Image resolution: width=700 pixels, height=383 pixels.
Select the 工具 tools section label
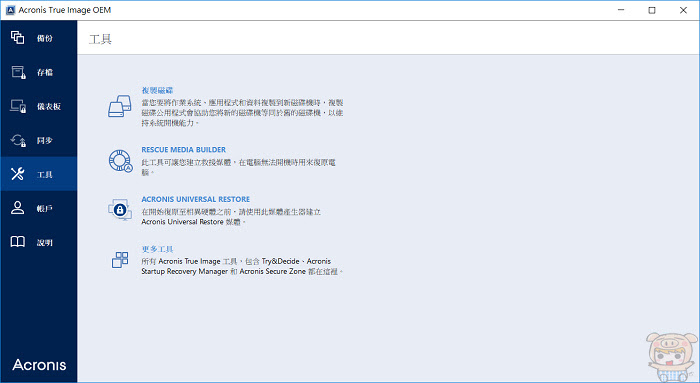pyautogui.click(x=45, y=175)
